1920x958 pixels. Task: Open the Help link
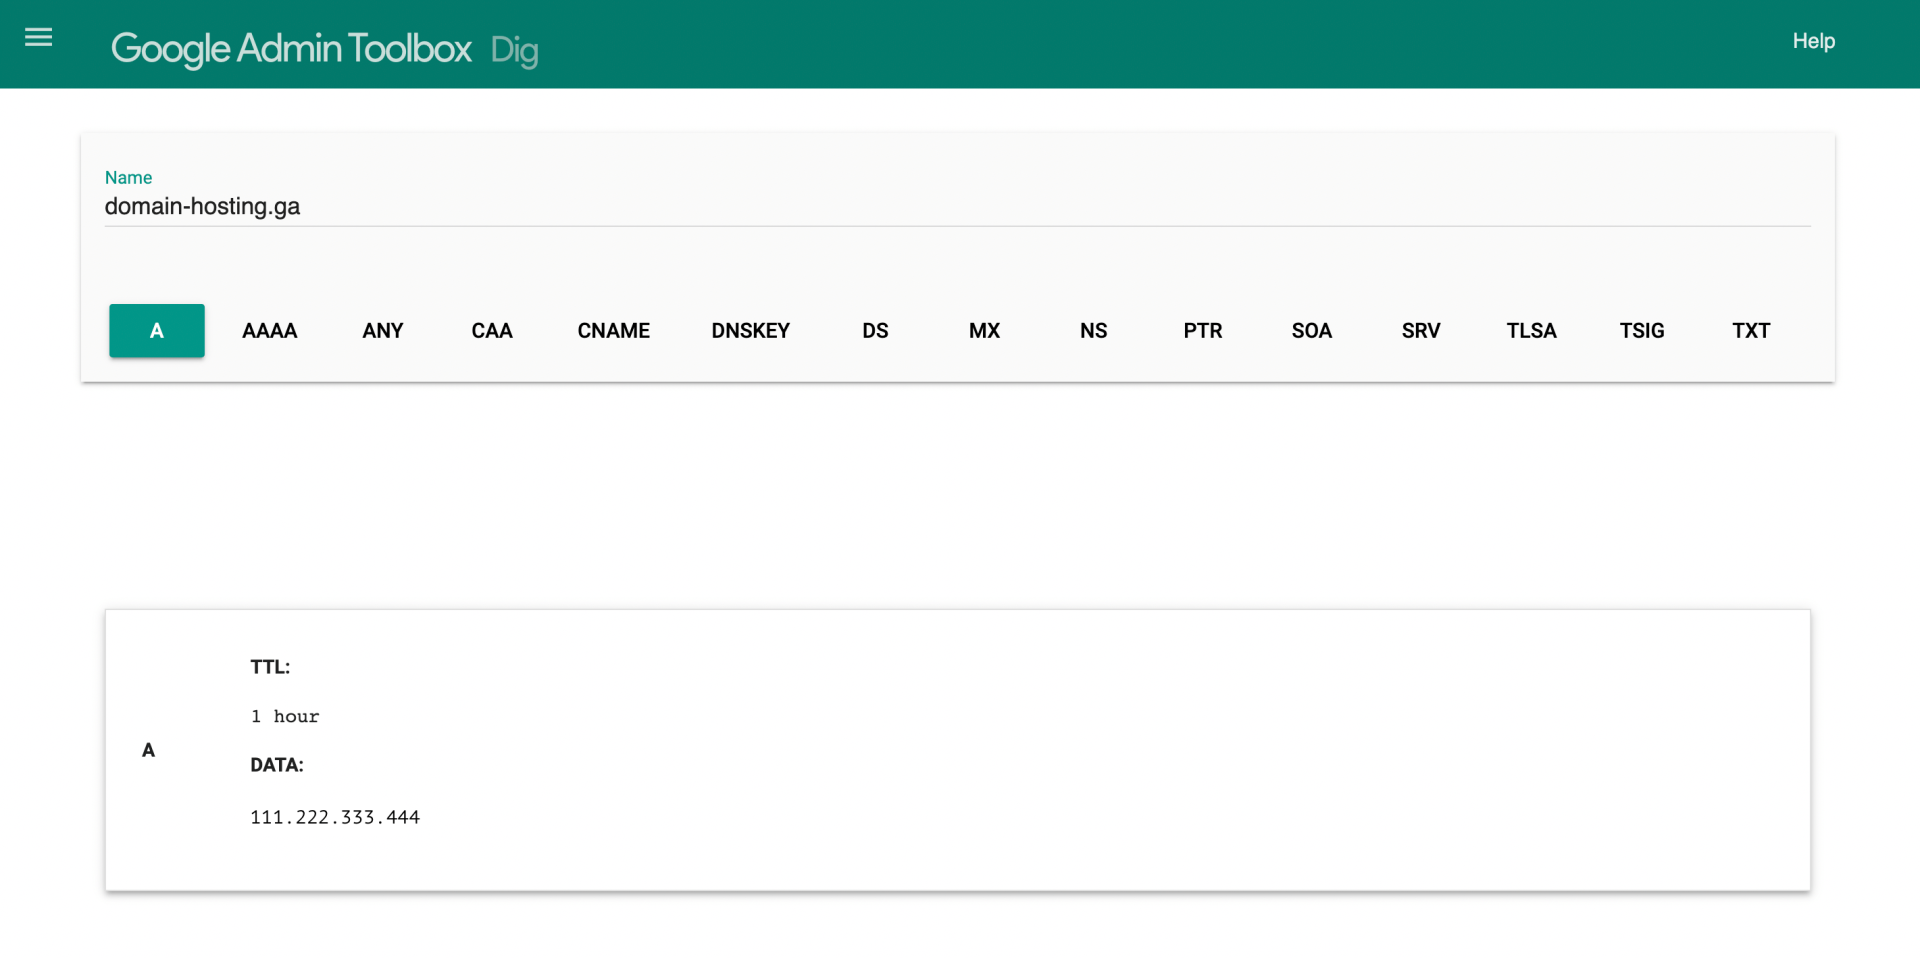pyautogui.click(x=1812, y=41)
